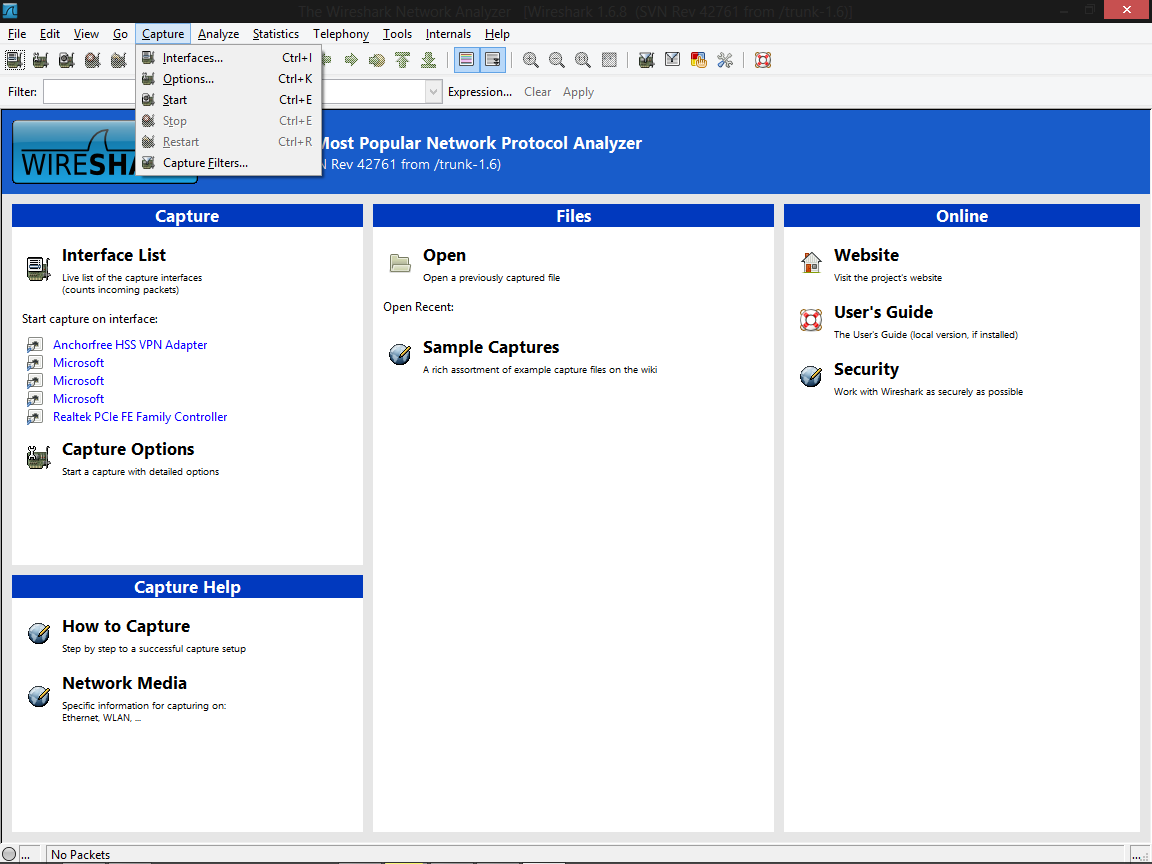Open the Analyze menu
The image size is (1152, 864).
[x=218, y=34]
